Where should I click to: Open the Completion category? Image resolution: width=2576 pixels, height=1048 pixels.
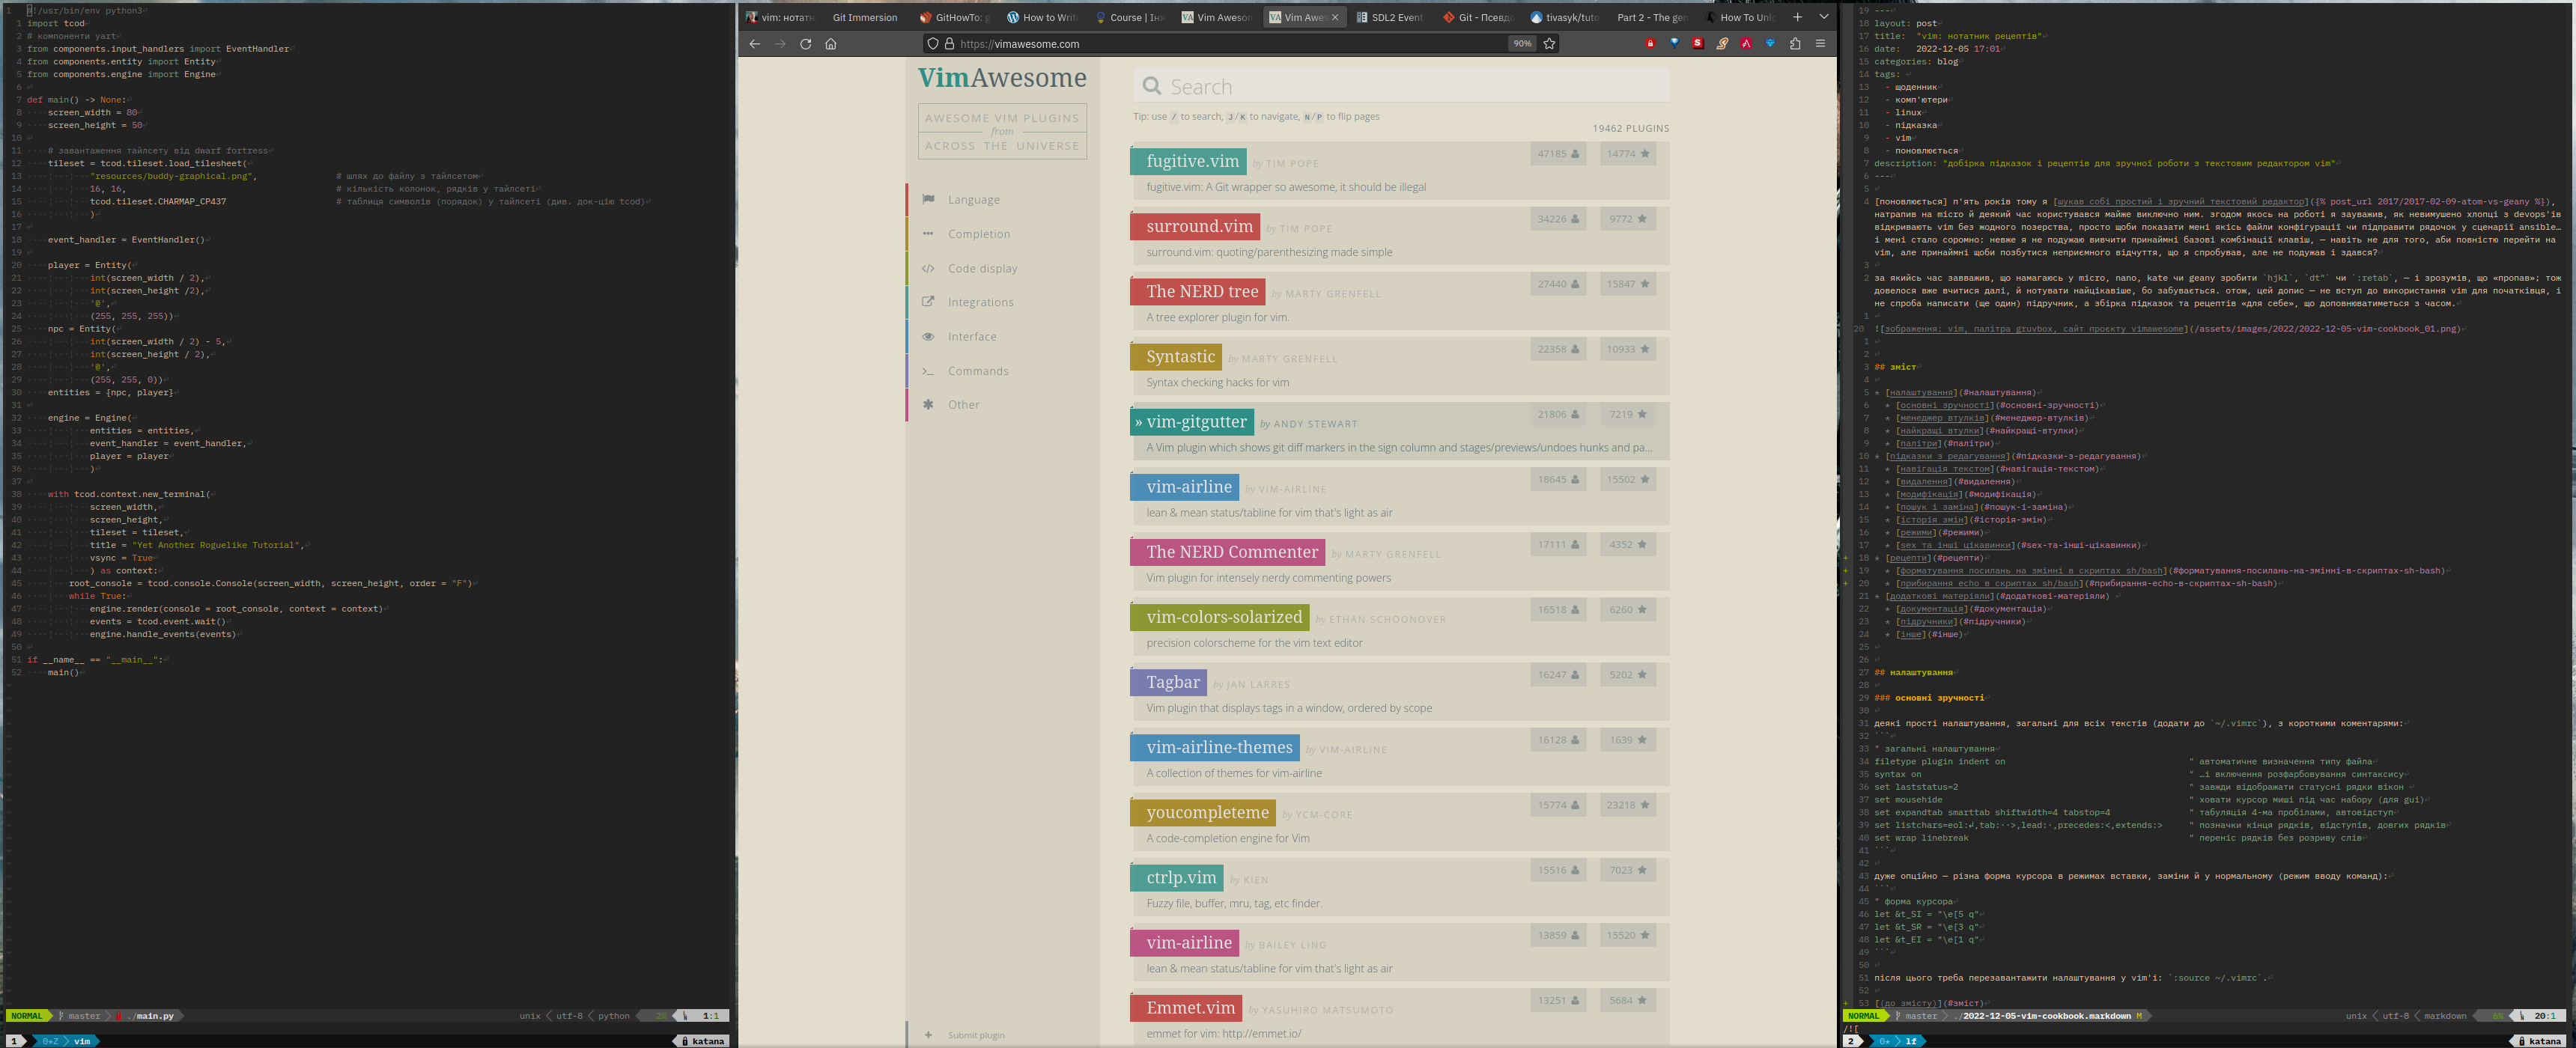[x=978, y=234]
